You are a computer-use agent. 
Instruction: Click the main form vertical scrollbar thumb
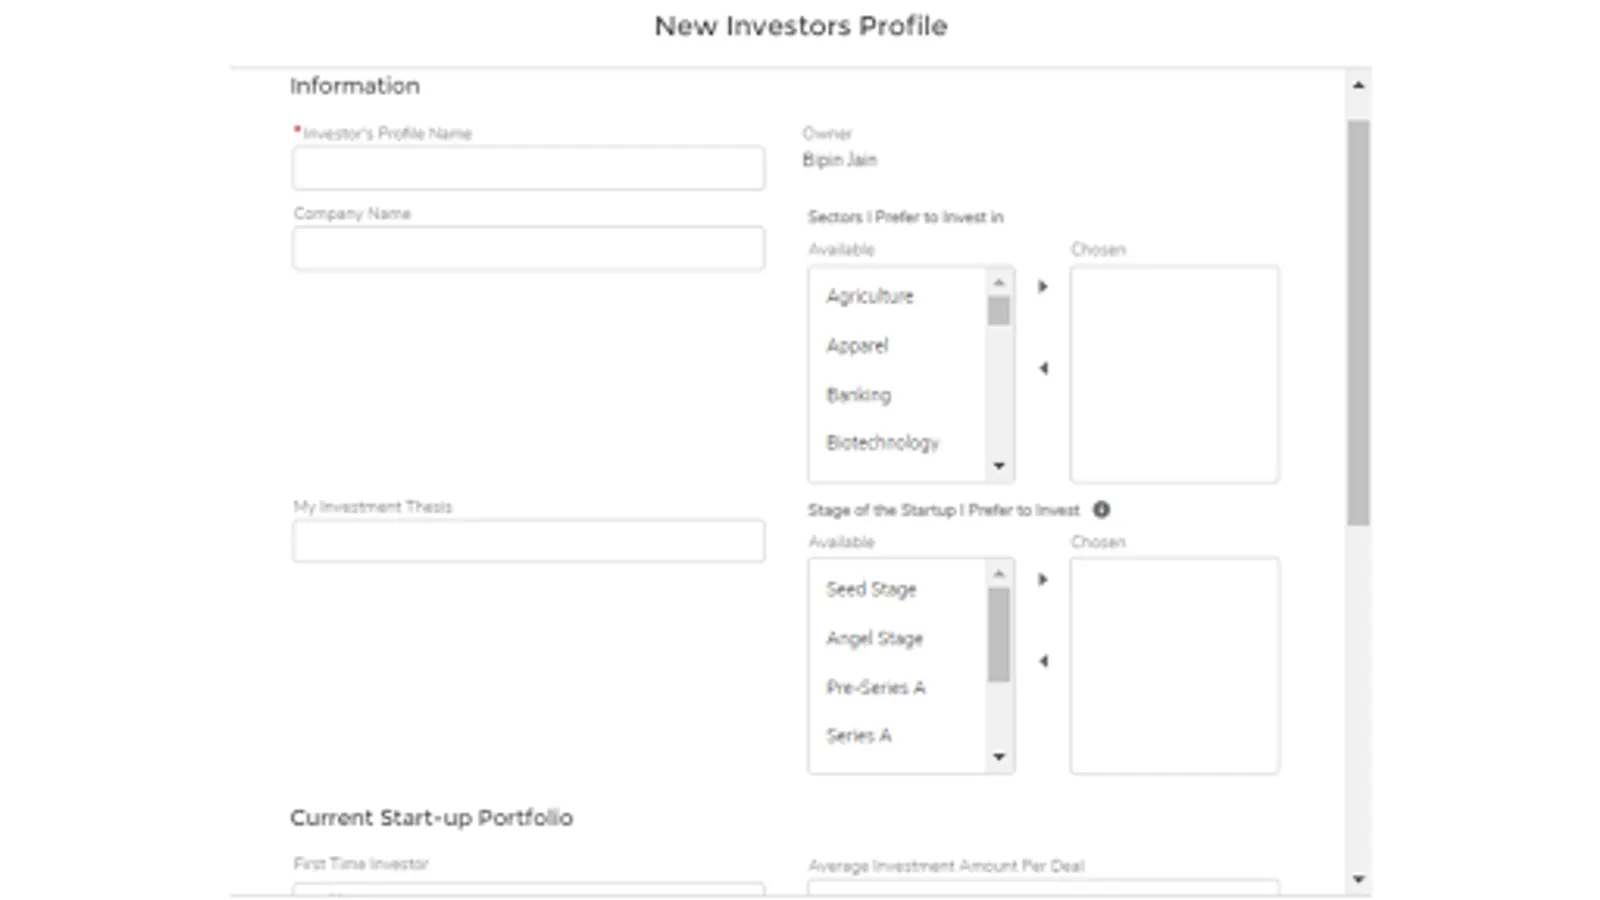[x=1357, y=320]
